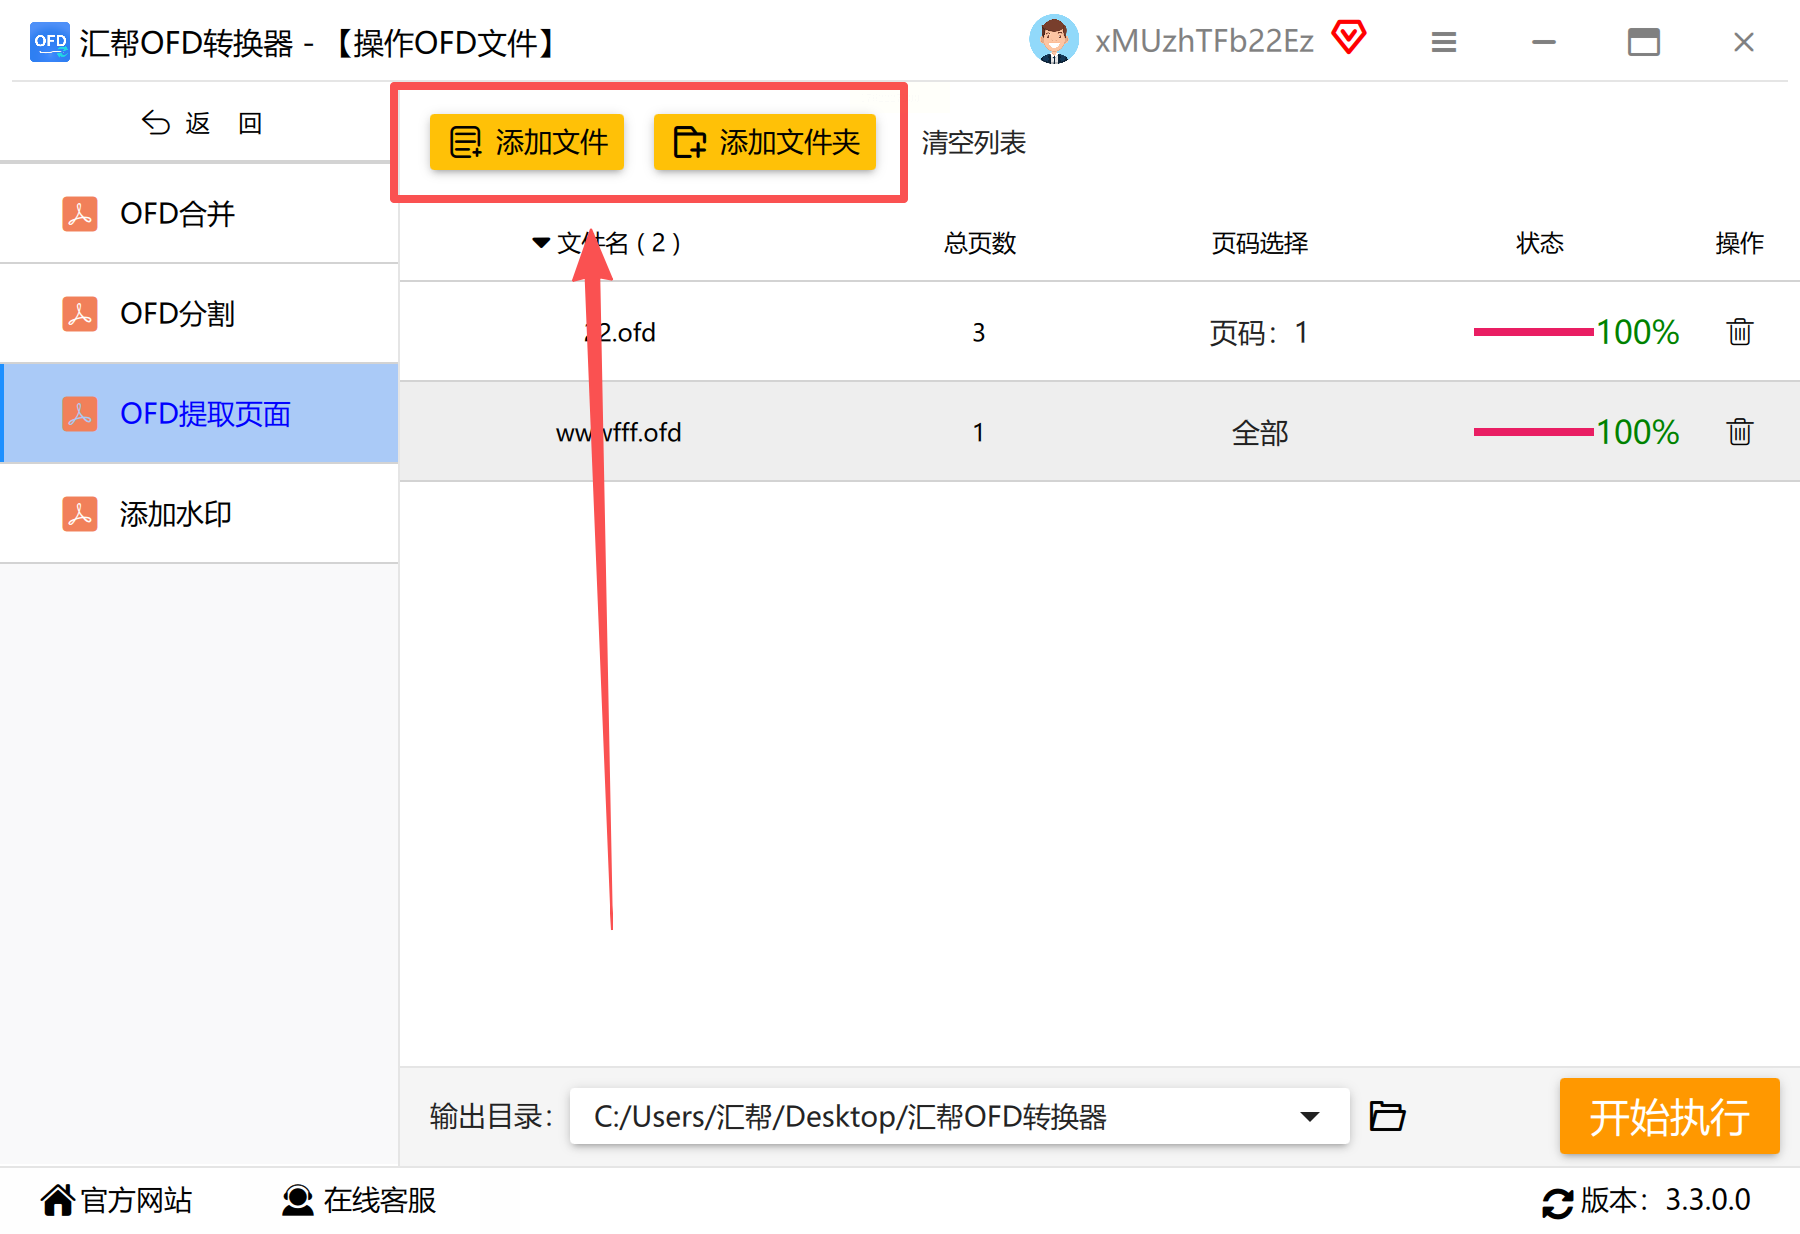Start processing with 开始执行 button

pos(1669,1116)
